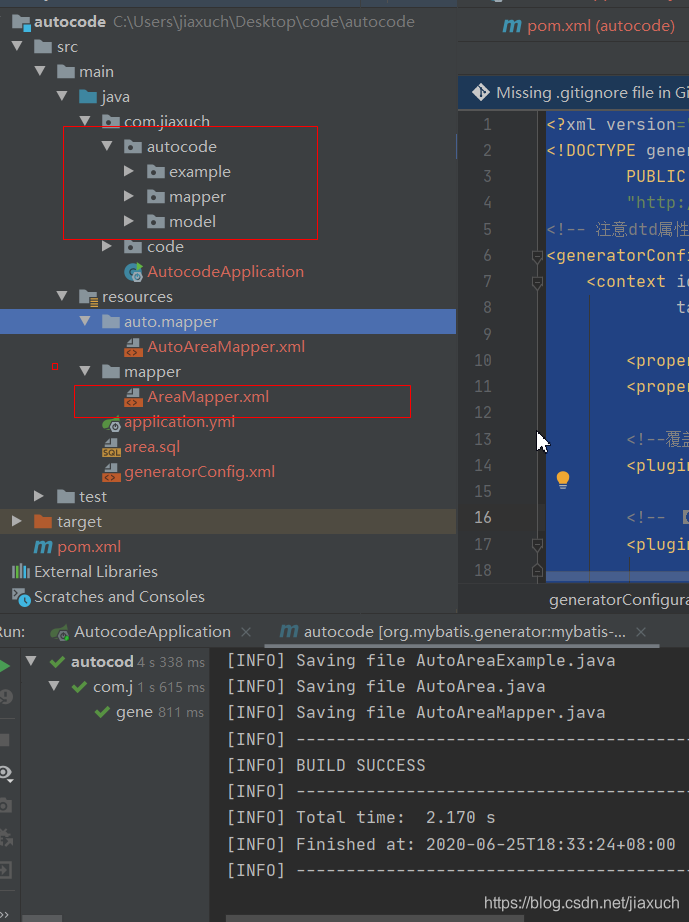Click the Maven icon beside pom.xml in the tree

[43, 547]
